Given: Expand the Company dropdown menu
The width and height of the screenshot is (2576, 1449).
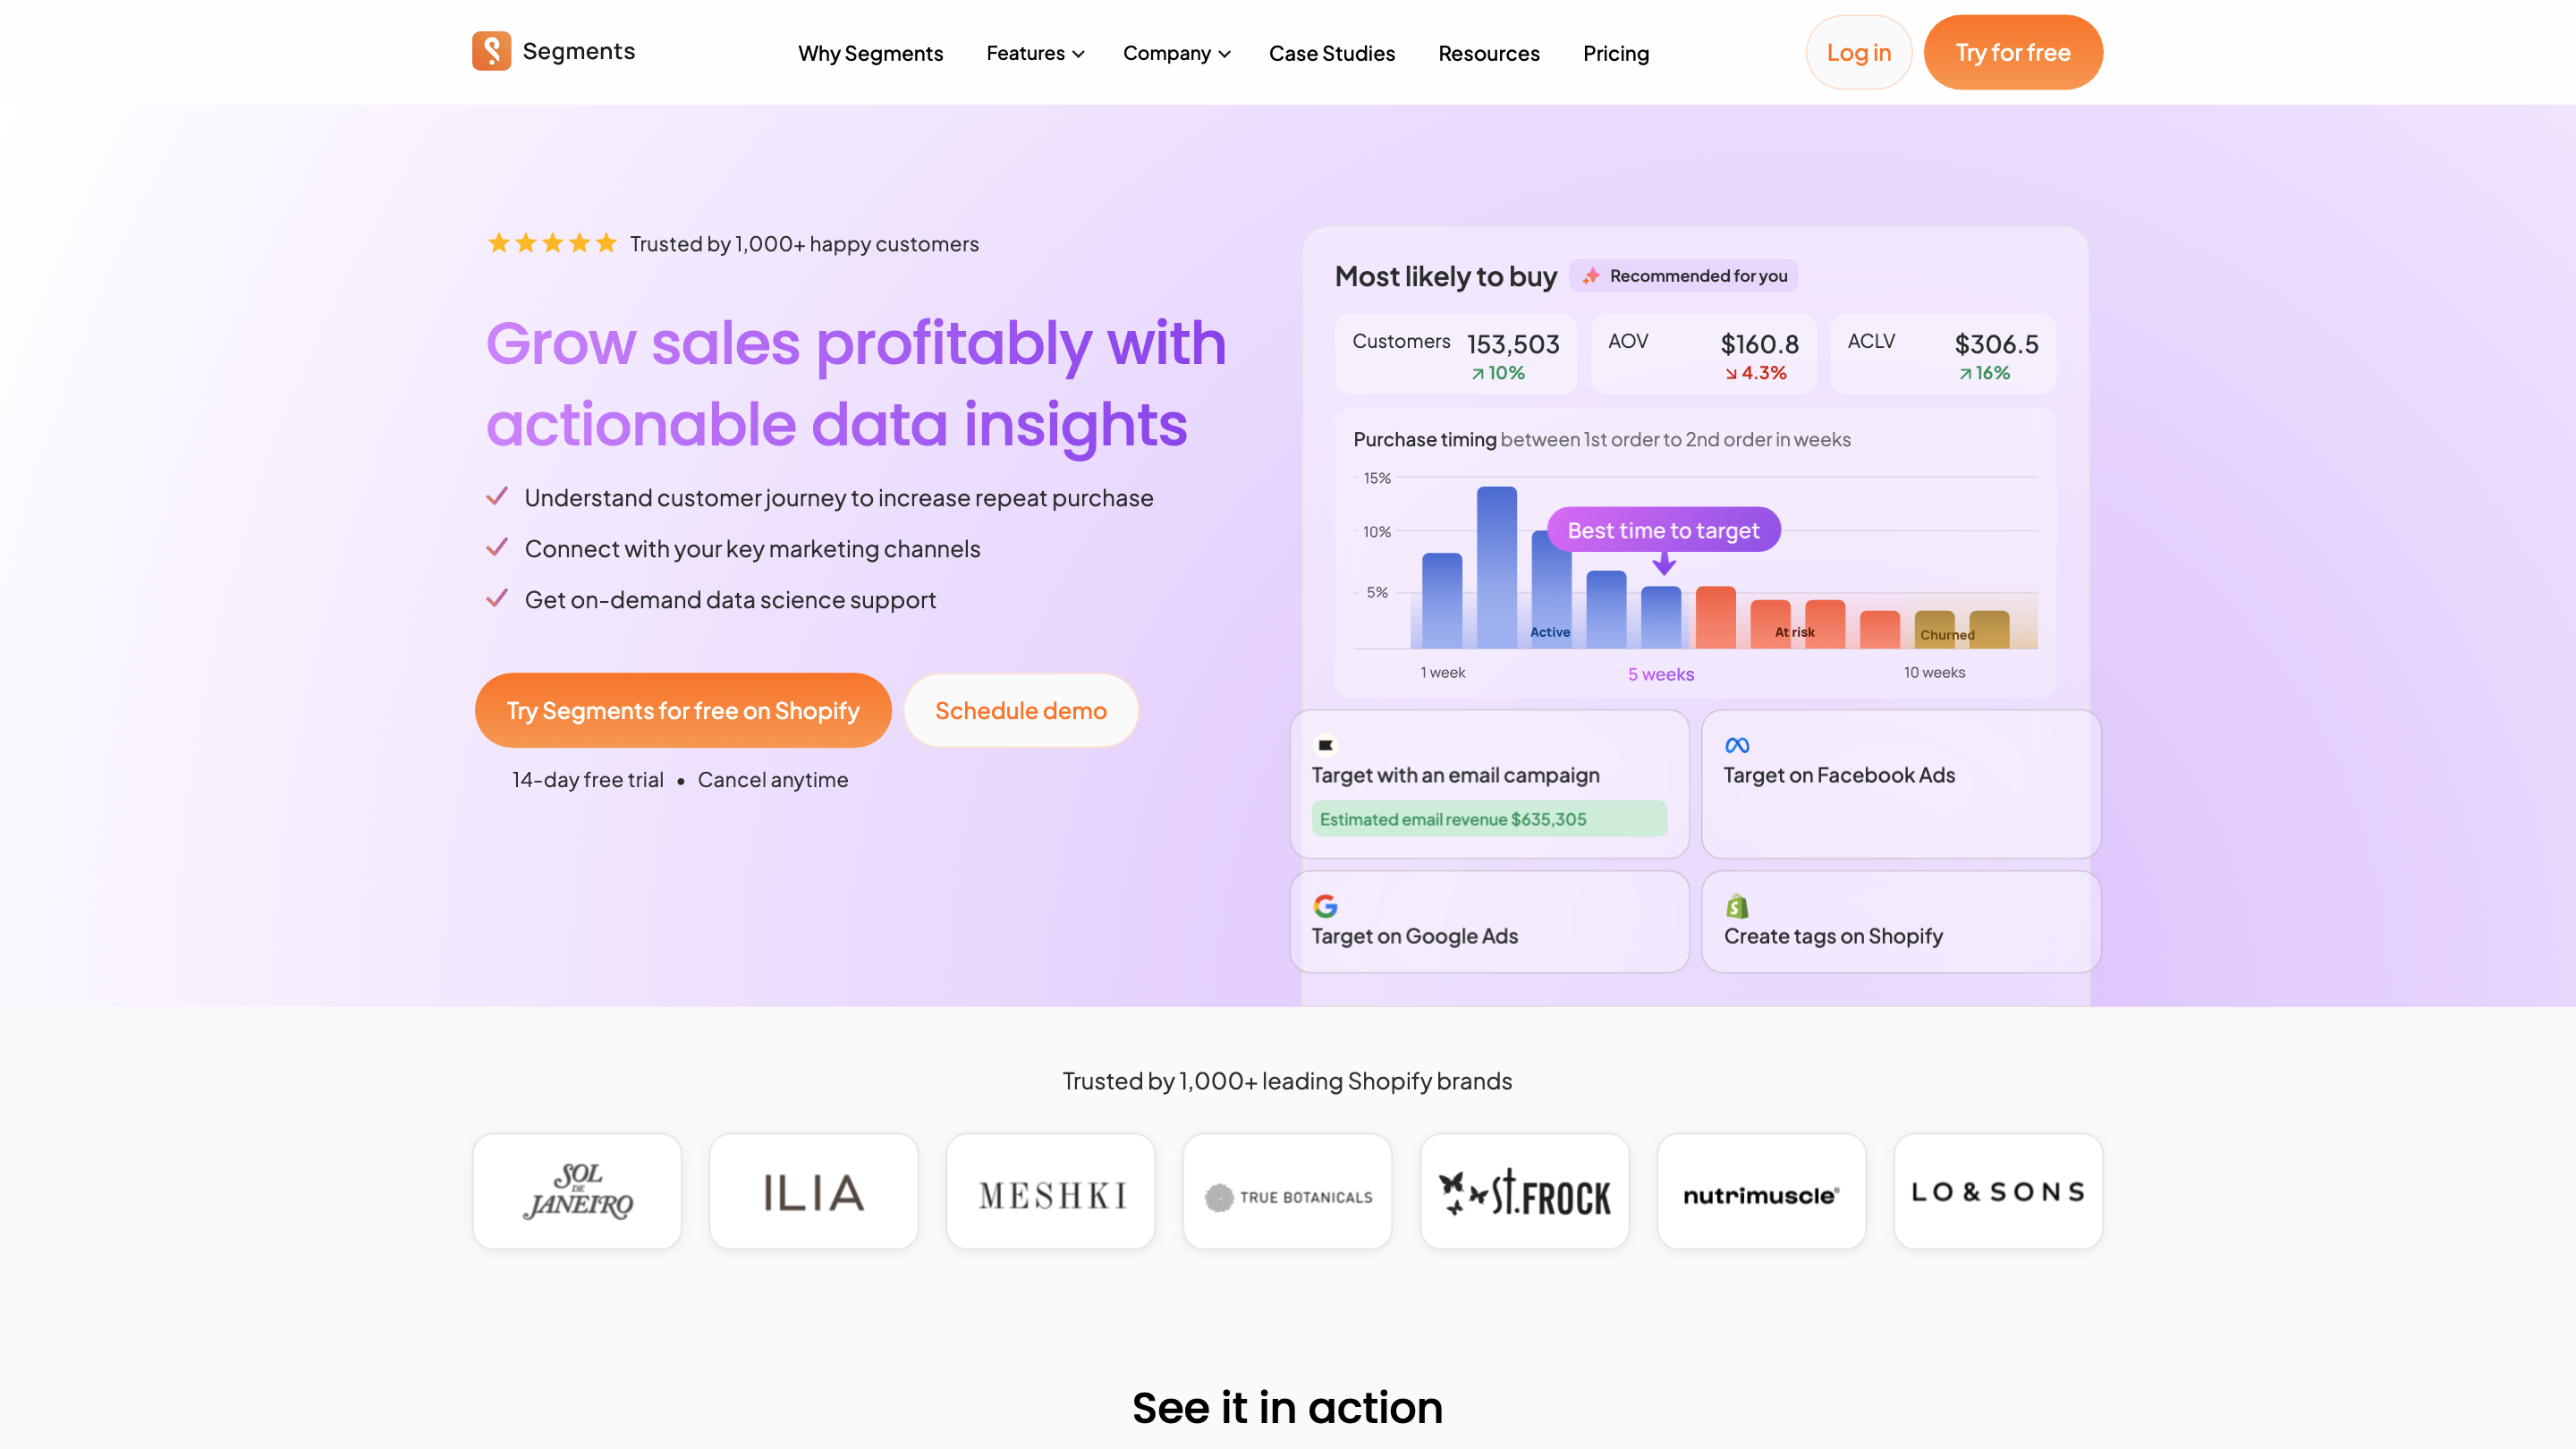Looking at the screenshot, I should click(x=1176, y=53).
